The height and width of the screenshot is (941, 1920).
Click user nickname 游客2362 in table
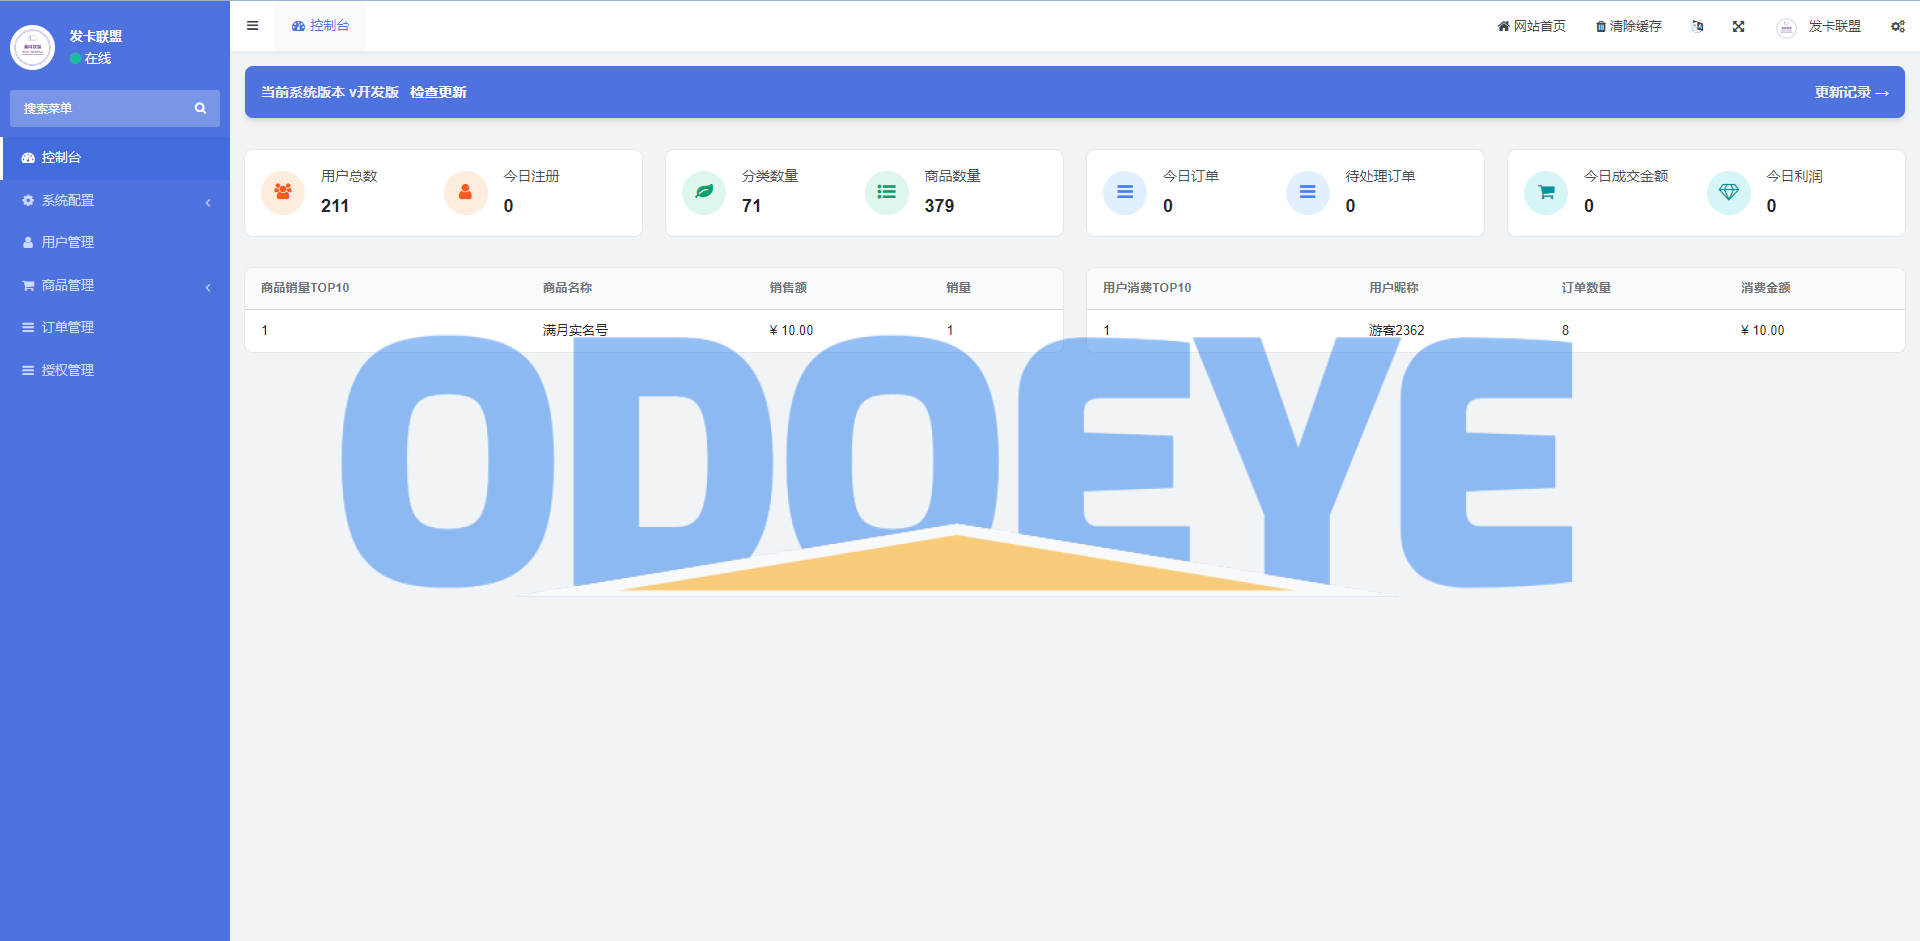pos(1397,330)
